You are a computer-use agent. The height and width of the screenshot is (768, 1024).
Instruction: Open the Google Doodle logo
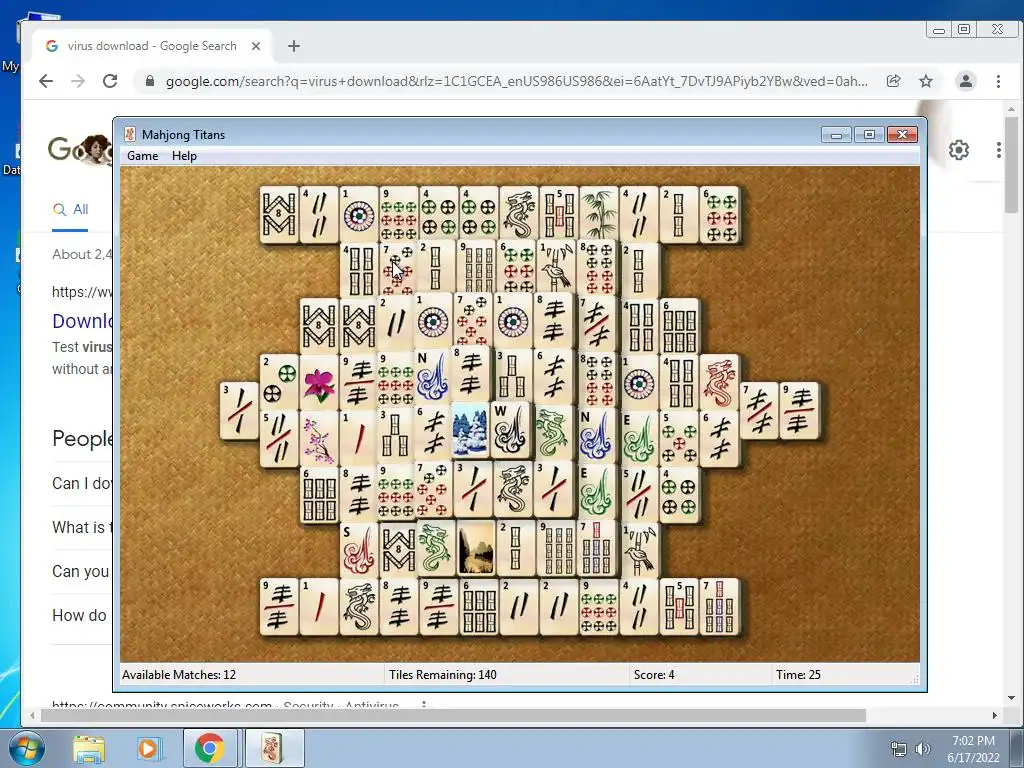(x=80, y=149)
